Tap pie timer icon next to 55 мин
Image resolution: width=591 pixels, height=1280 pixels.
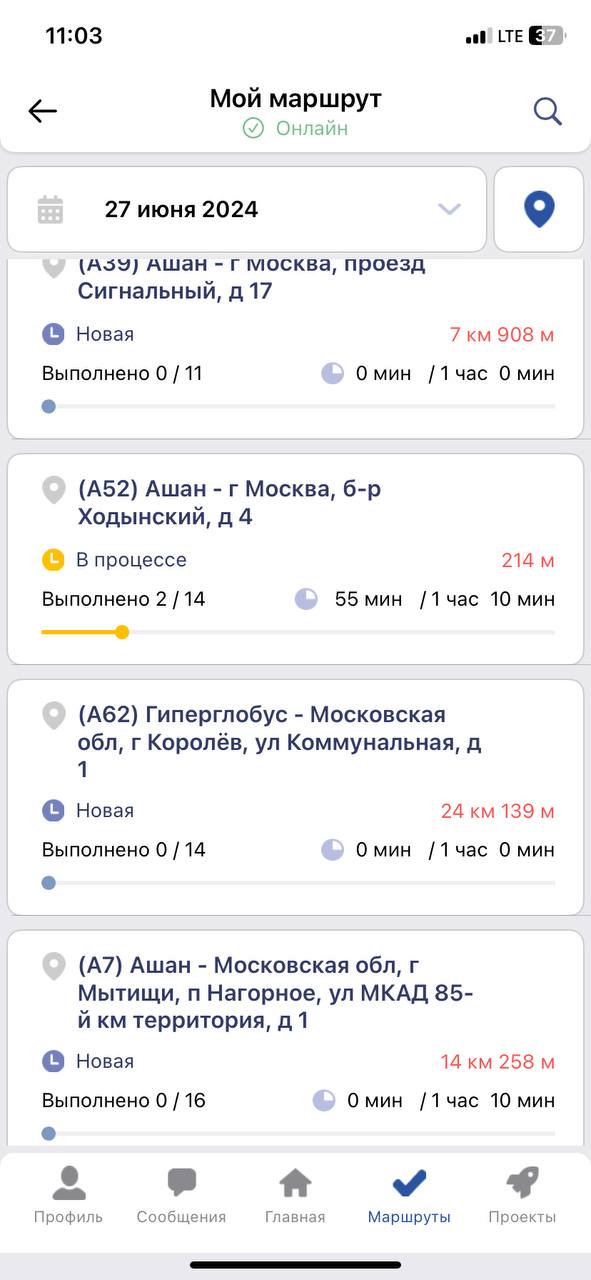pos(306,599)
